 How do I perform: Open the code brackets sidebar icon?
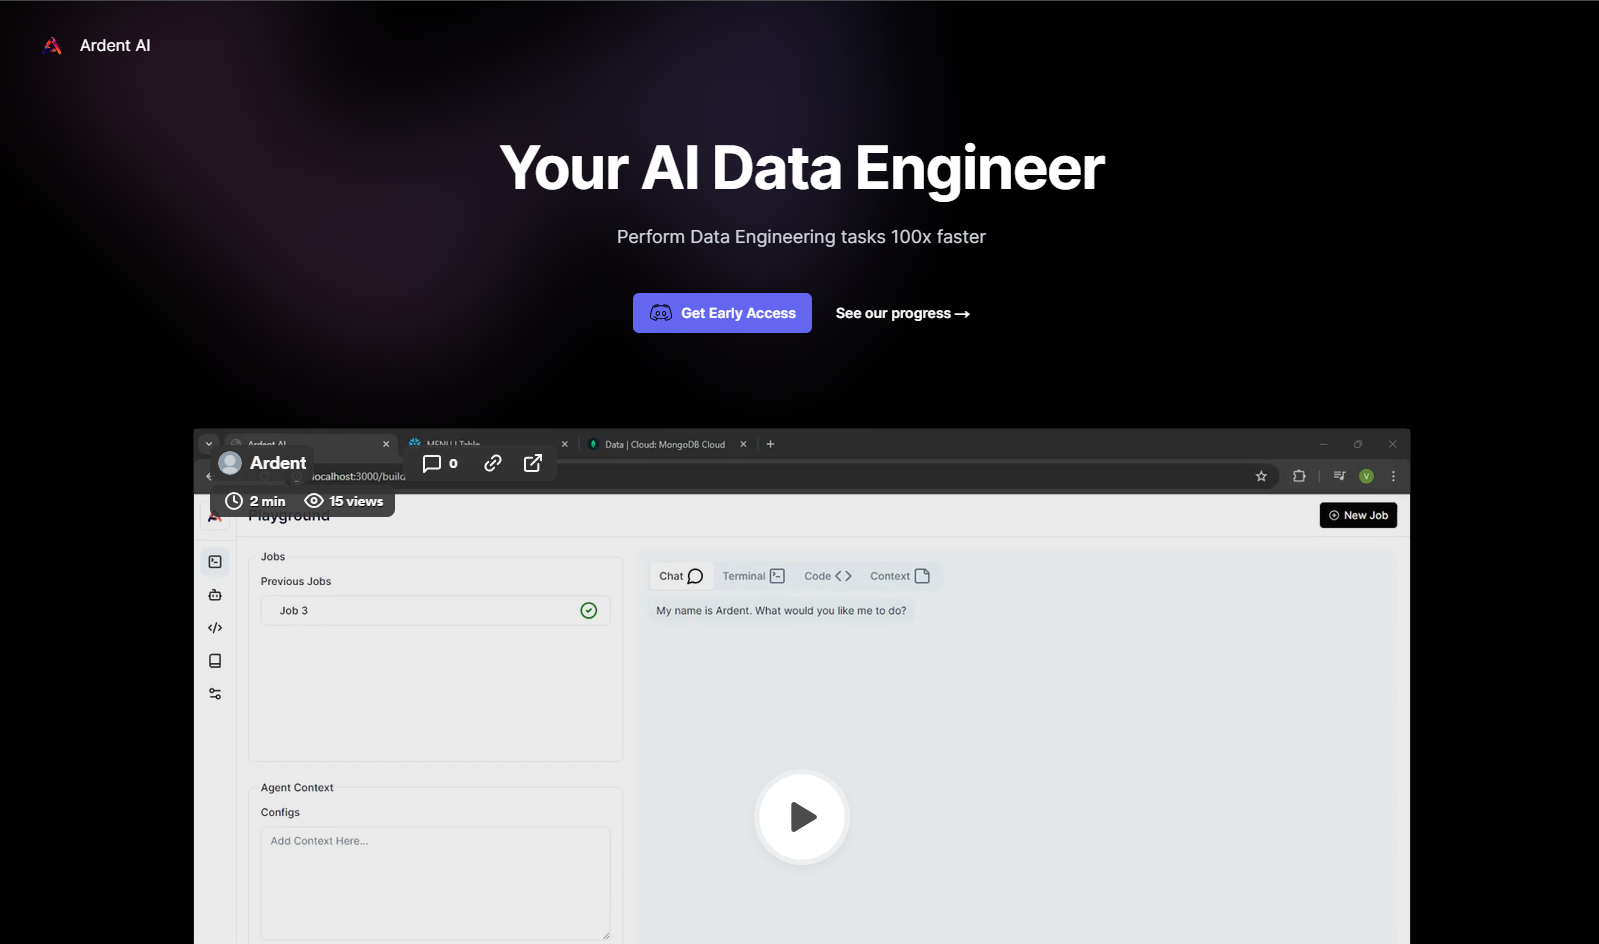click(x=215, y=628)
